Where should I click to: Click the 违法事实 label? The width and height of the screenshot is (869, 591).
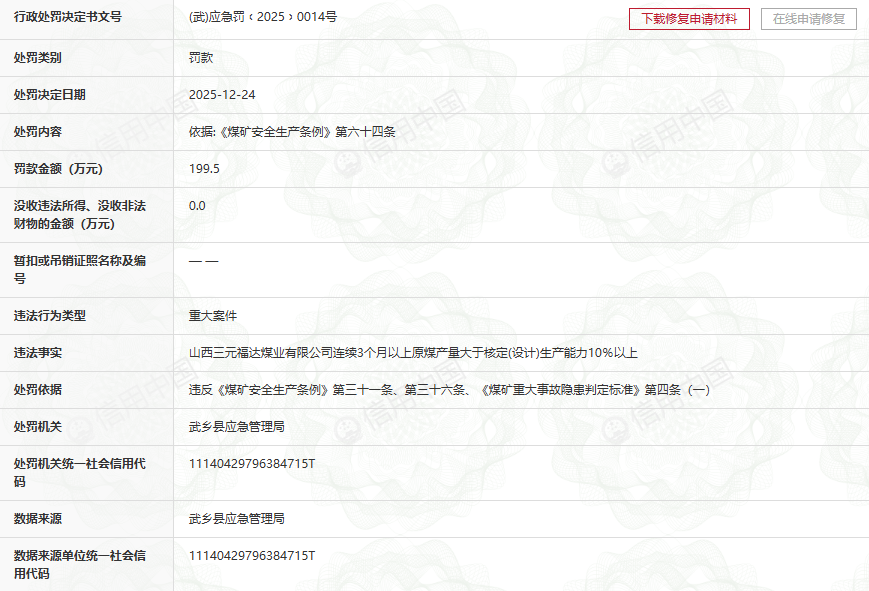pos(38,353)
